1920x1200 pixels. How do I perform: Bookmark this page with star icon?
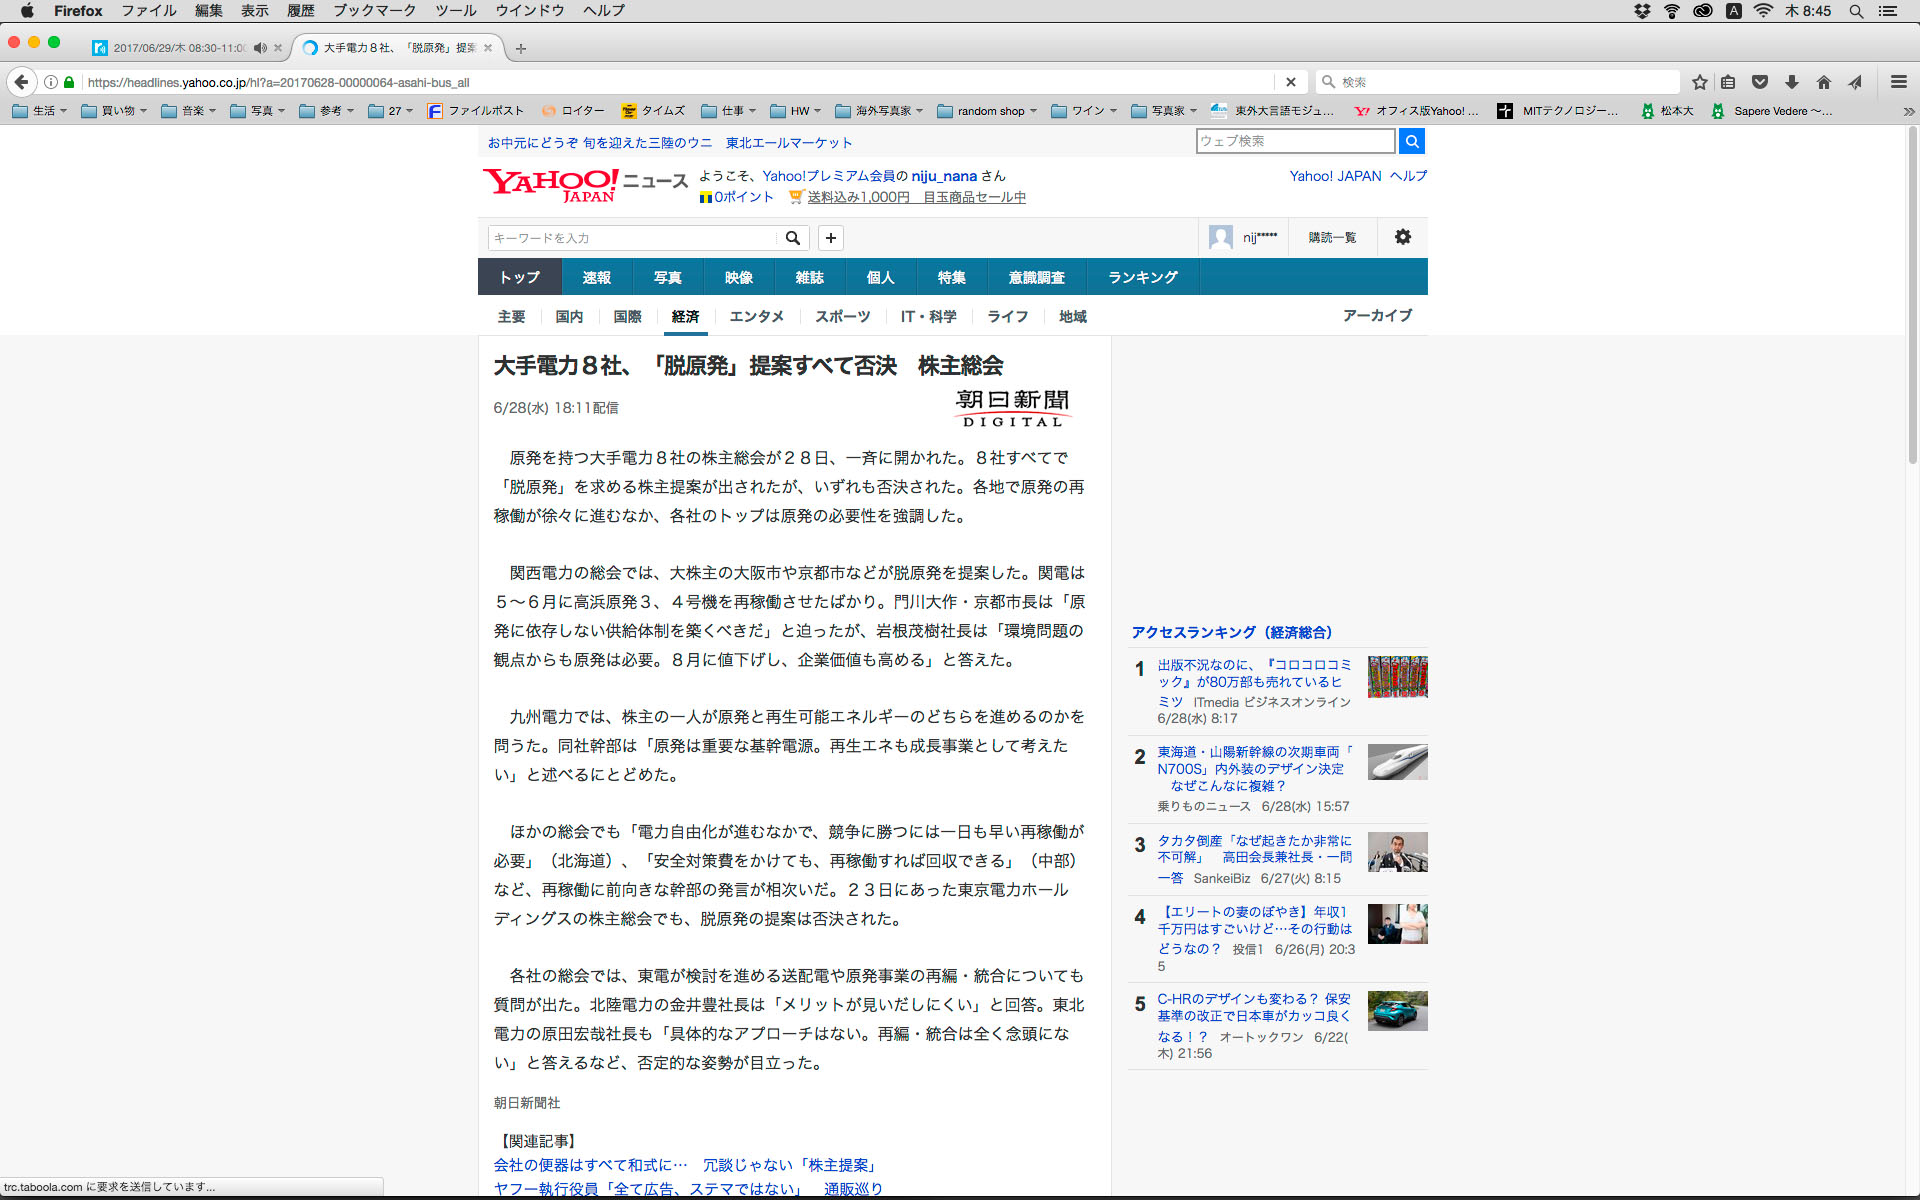tap(1700, 82)
